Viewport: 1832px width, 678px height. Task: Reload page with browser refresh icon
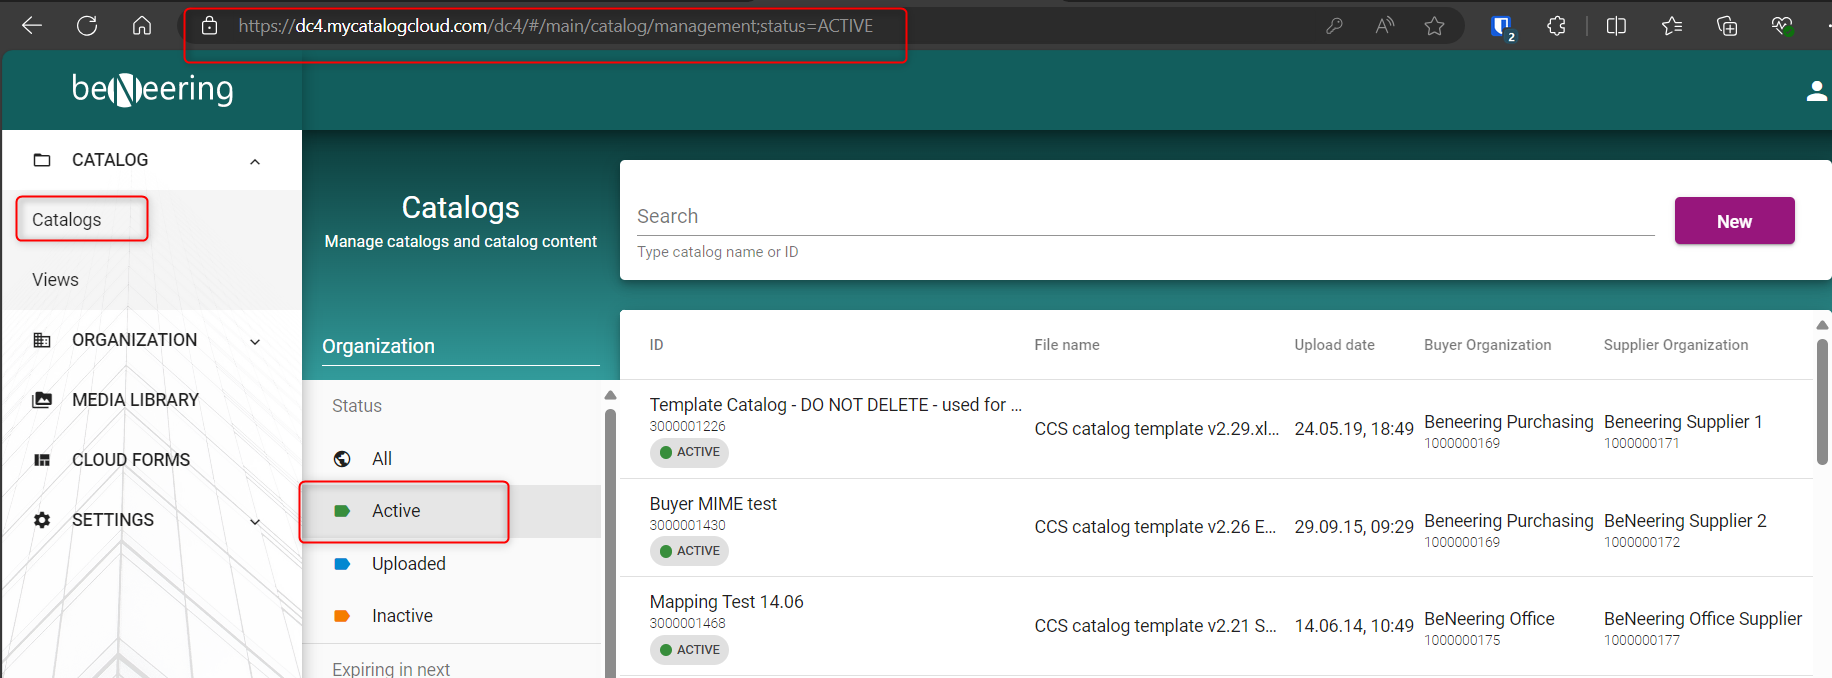[x=87, y=26]
